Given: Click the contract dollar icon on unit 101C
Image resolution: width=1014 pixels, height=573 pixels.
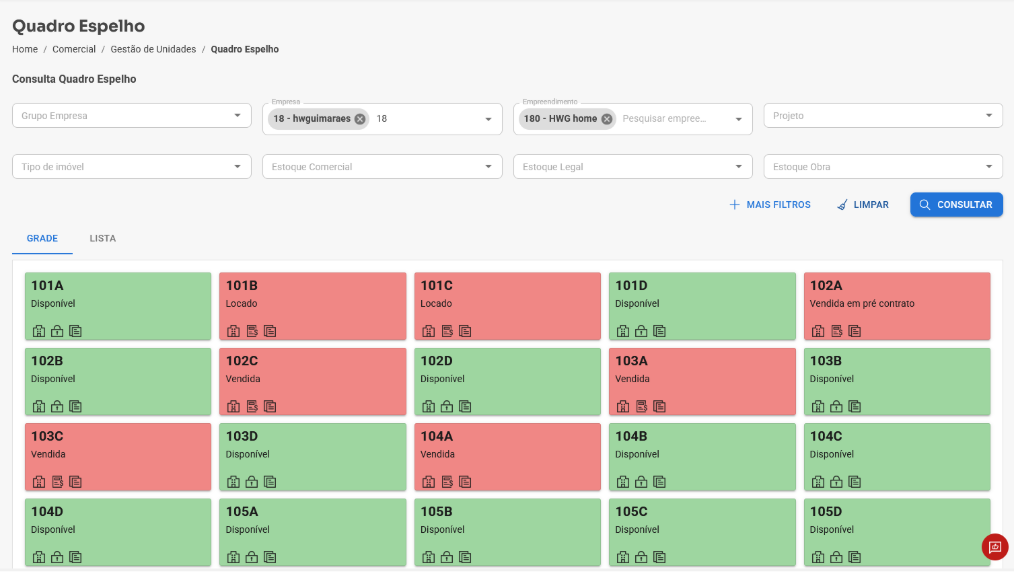Looking at the screenshot, I should (447, 331).
